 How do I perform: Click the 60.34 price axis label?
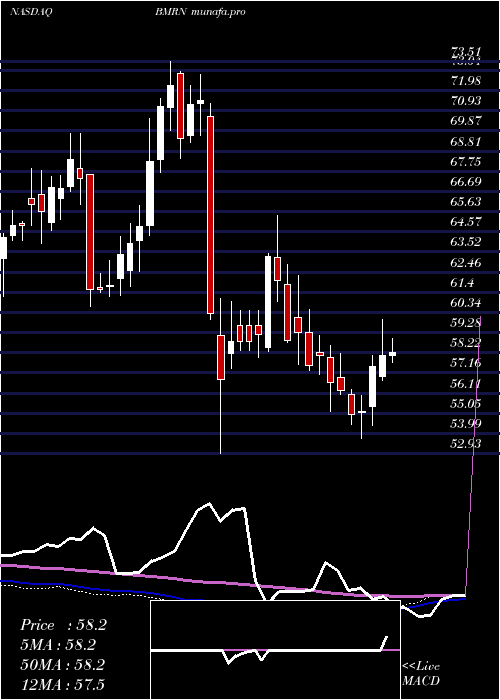[467, 303]
